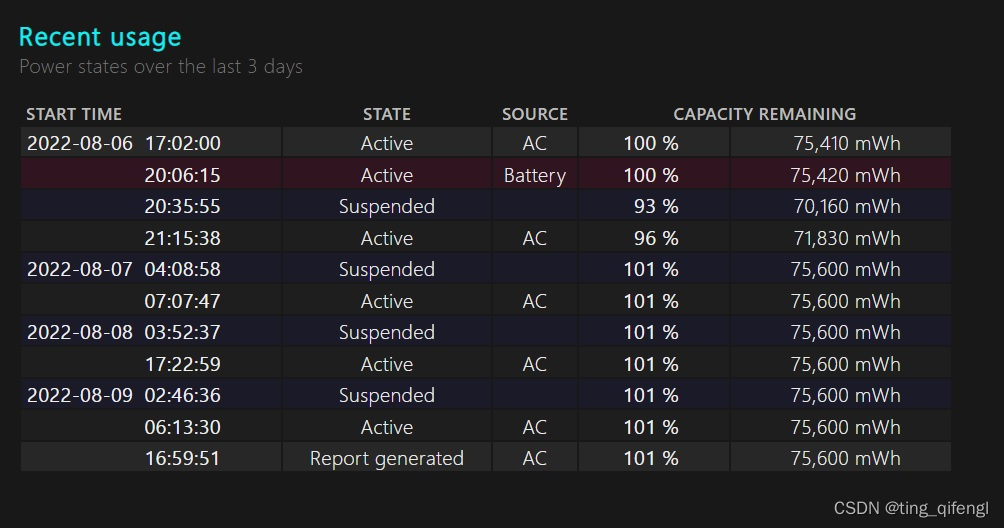Select the Suspended state at 20:35:55
The image size is (1004, 528).
(386, 206)
